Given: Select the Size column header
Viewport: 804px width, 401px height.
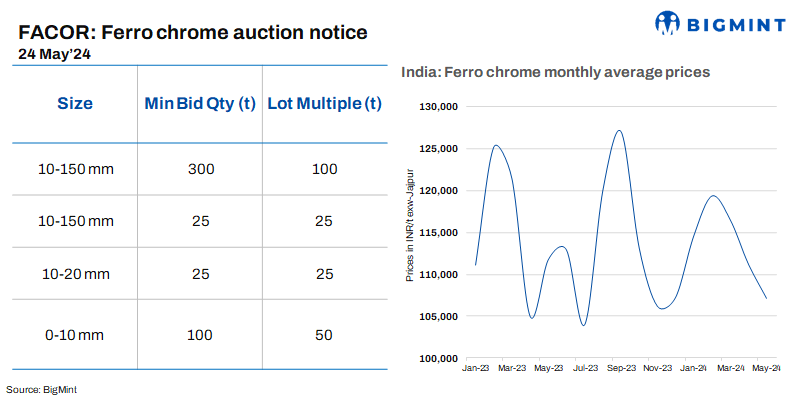Looking at the screenshot, I should pos(75,103).
